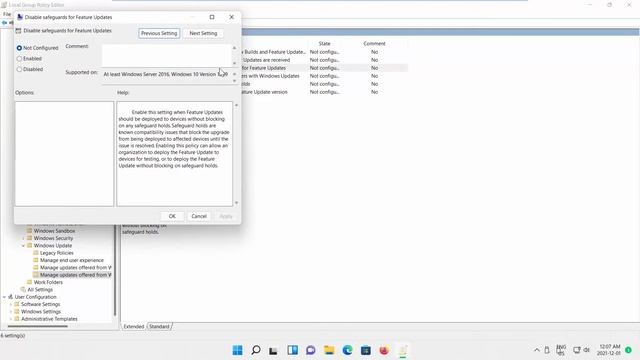Select User Configuration in the tree
This screenshot has height=360, width=640.
tap(36, 297)
